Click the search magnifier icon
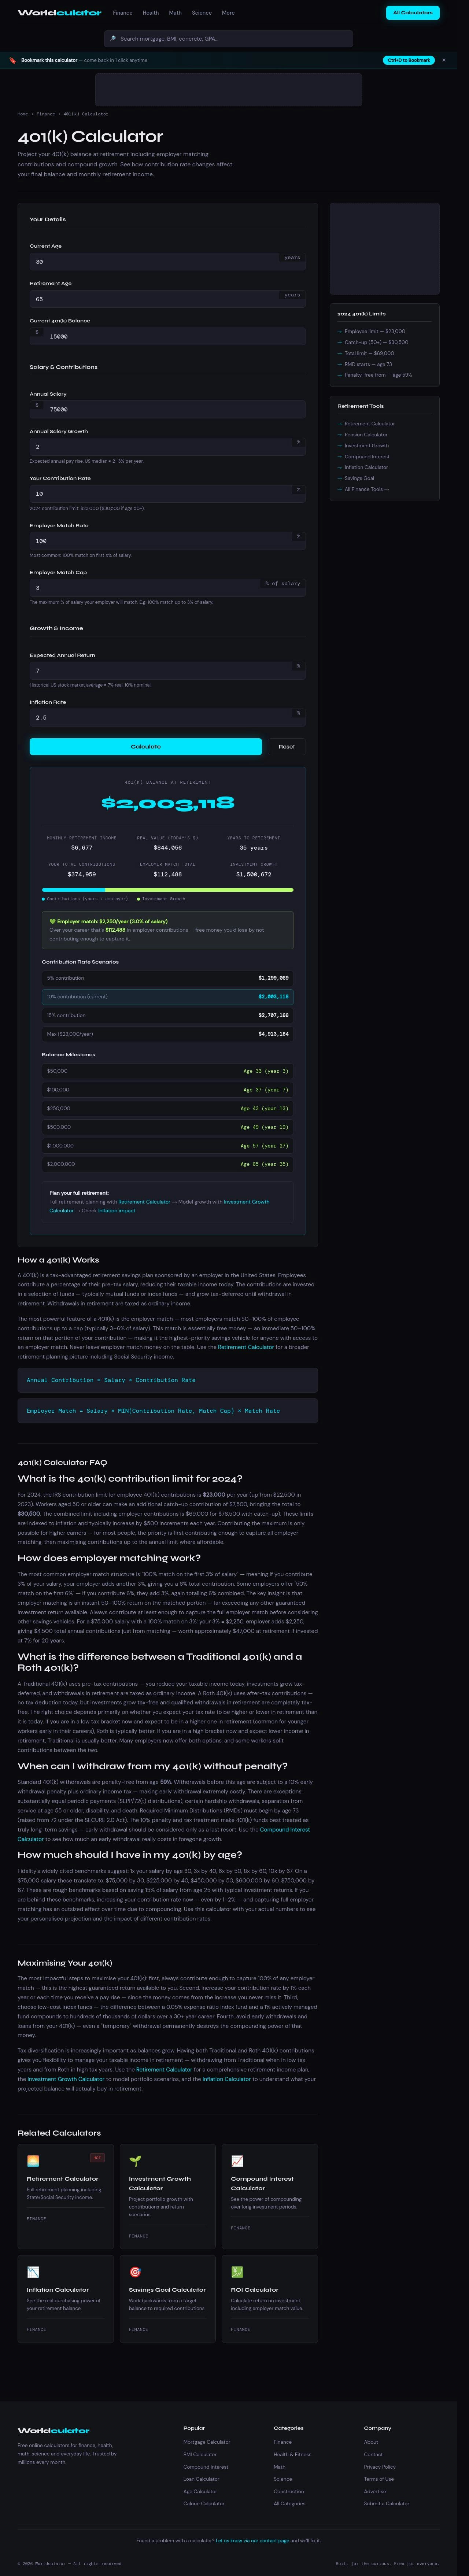 click(113, 39)
